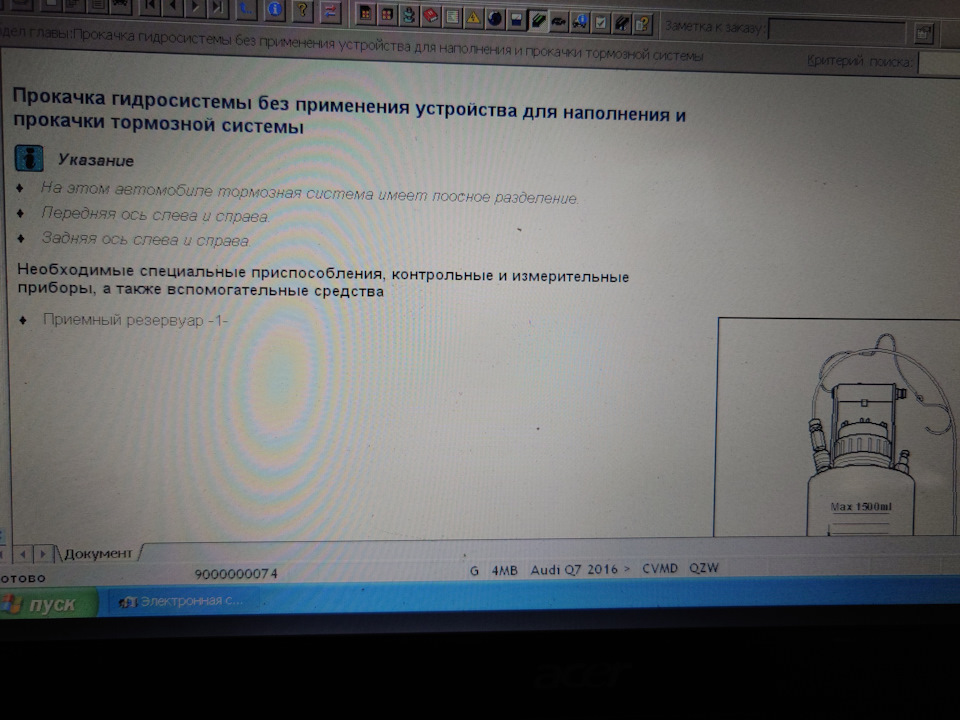Screen dimensions: 960x720
Task: Click the Заметка к заказу input field
Action: [836, 30]
